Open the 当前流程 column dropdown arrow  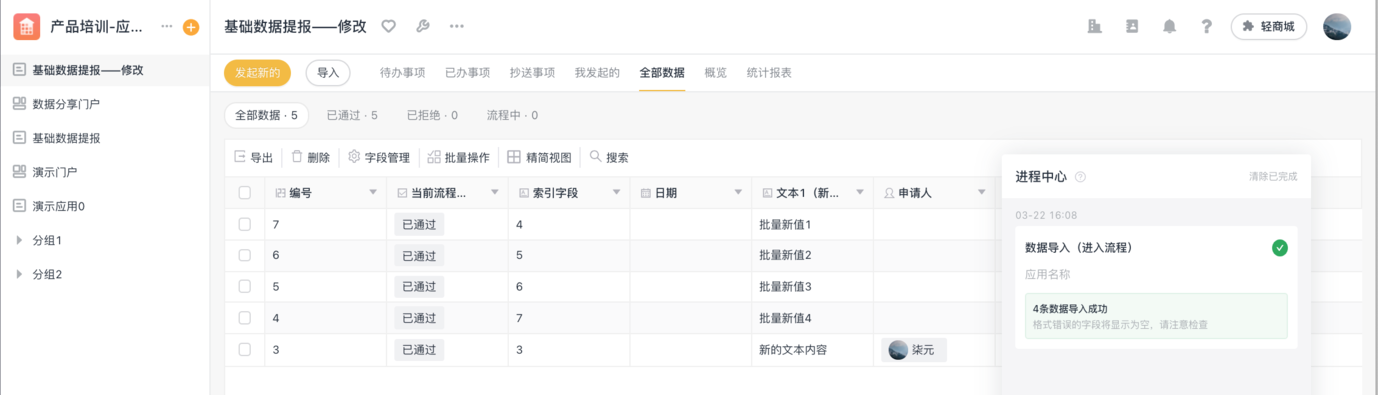point(495,193)
